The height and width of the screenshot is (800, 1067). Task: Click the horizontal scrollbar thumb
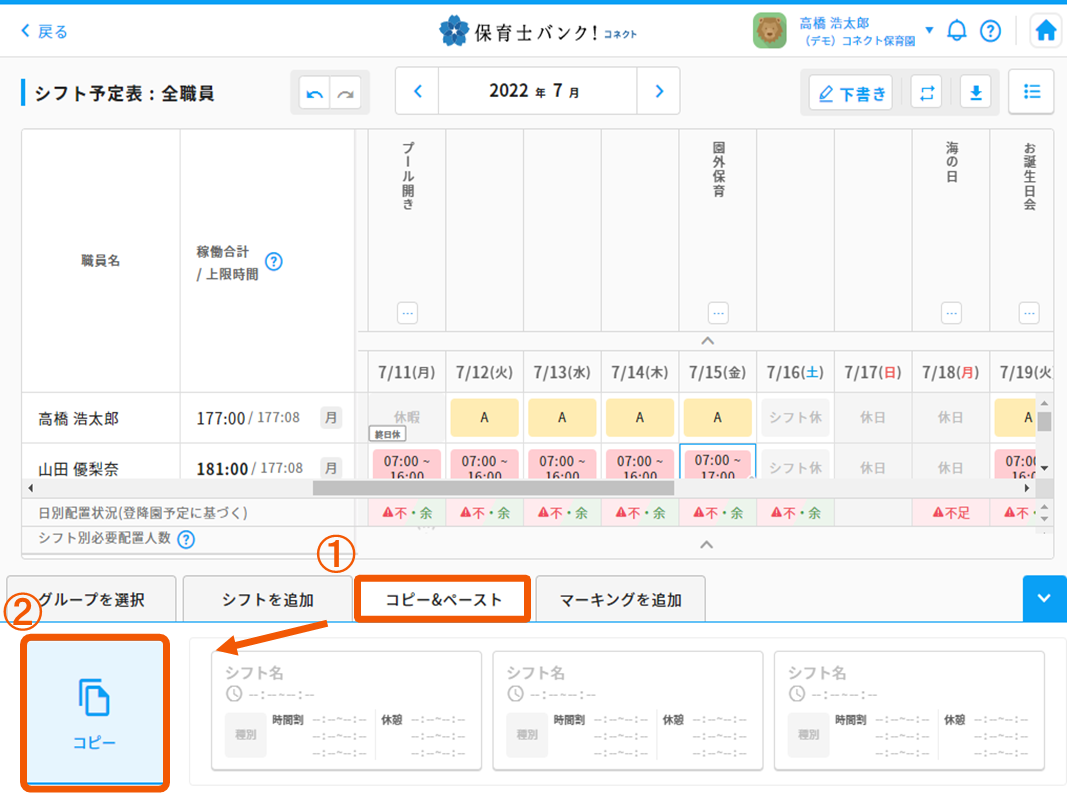pyautogui.click(x=493, y=488)
